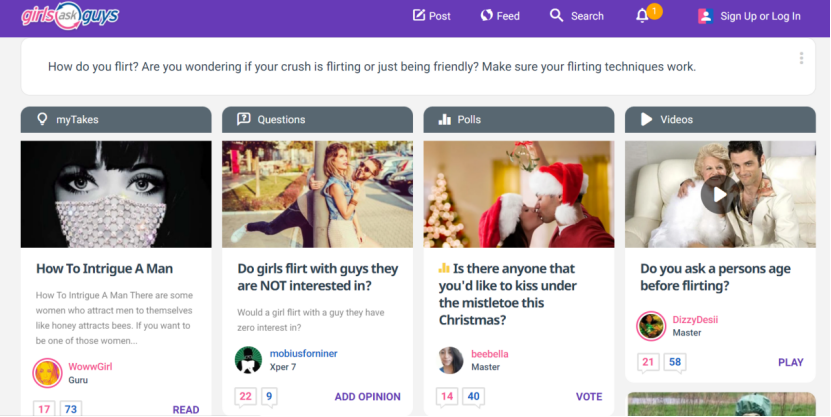Image resolution: width=831 pixels, height=417 pixels.
Task: Click ADD OPINION on the flirt question
Action: tap(367, 396)
